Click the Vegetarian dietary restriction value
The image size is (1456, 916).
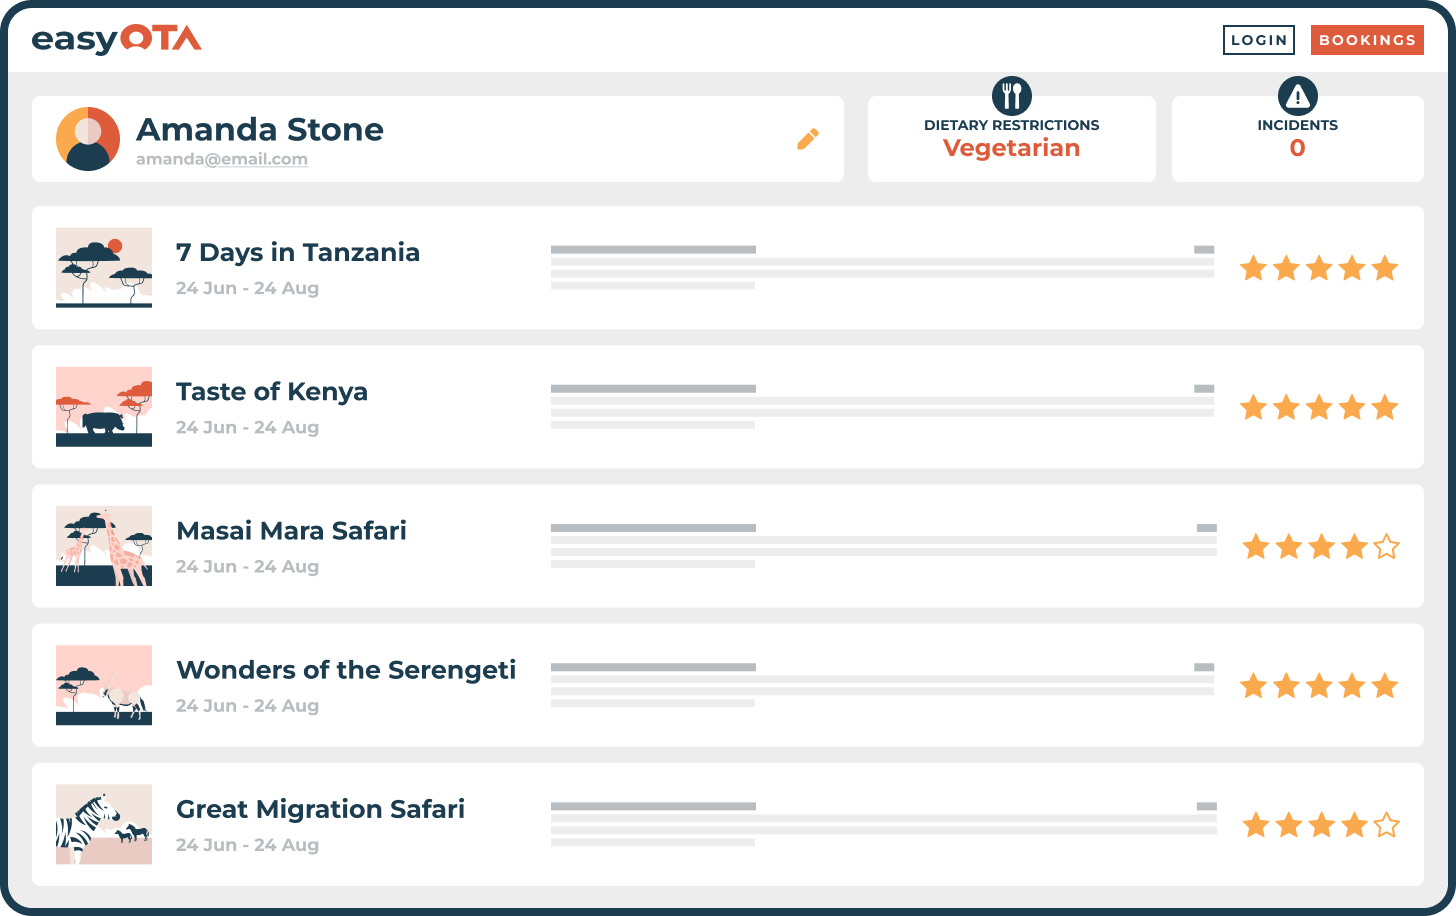(x=1011, y=148)
